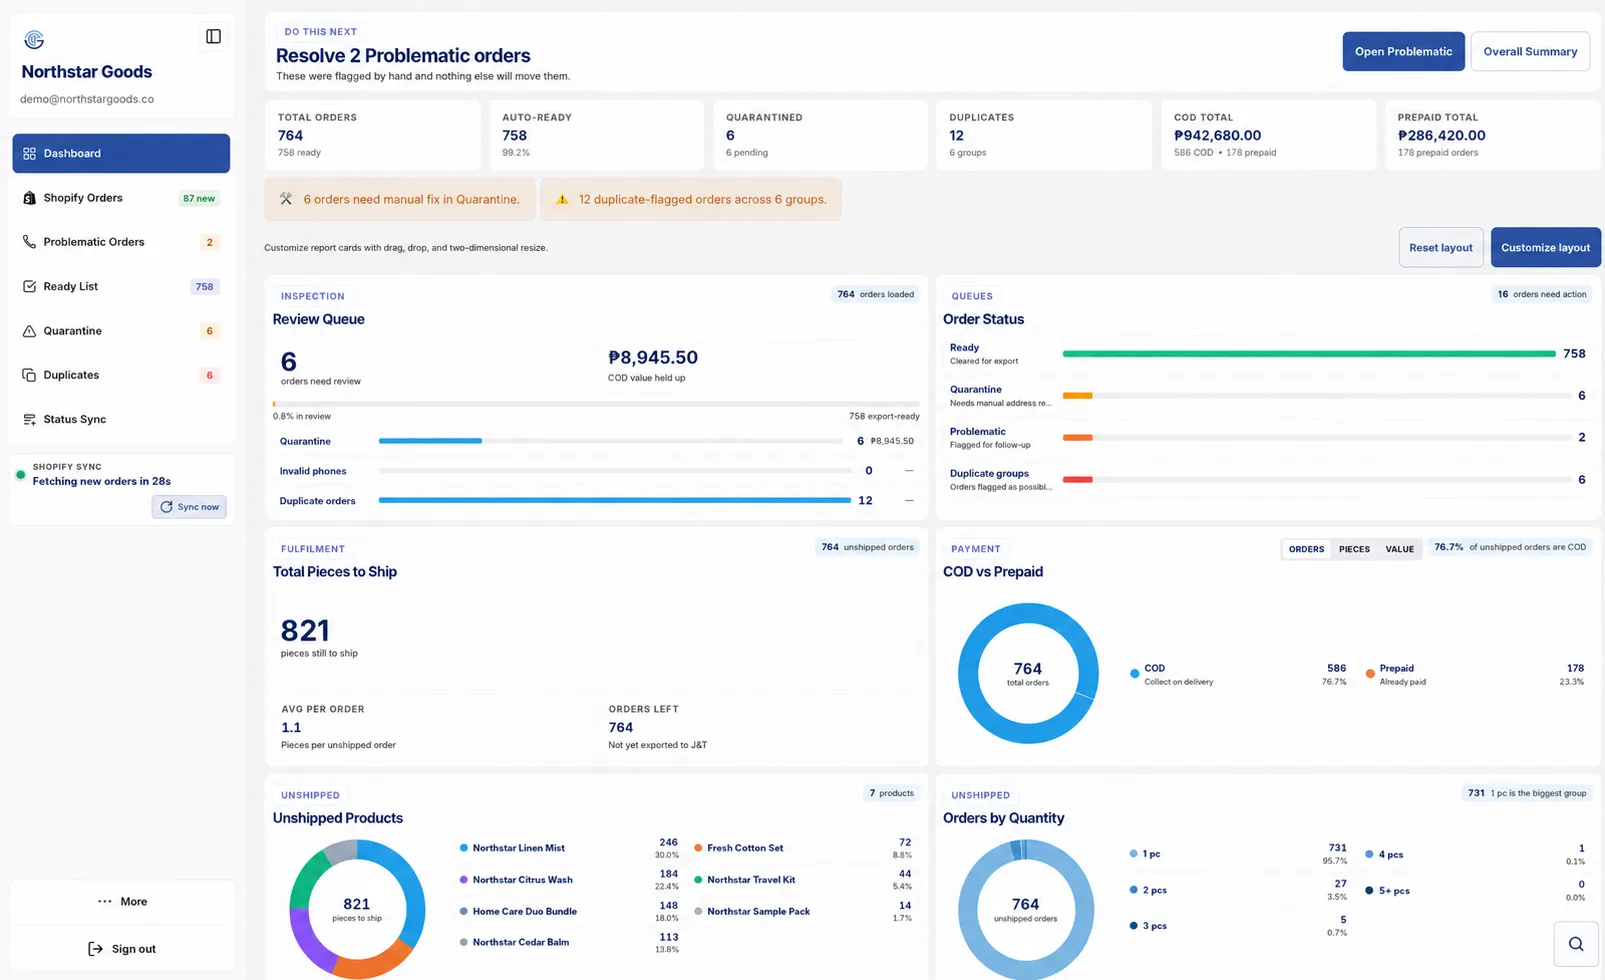
Task: Switch payment chart to PIECES tab
Action: [x=1354, y=549]
